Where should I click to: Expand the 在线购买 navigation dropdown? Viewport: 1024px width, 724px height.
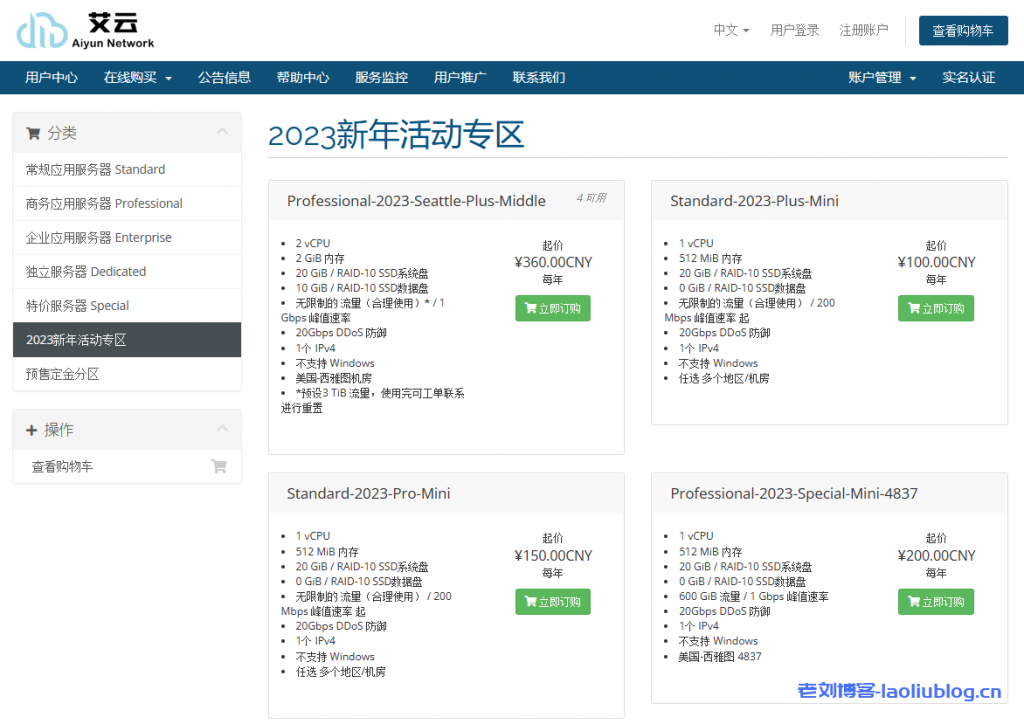pyautogui.click(x=138, y=77)
